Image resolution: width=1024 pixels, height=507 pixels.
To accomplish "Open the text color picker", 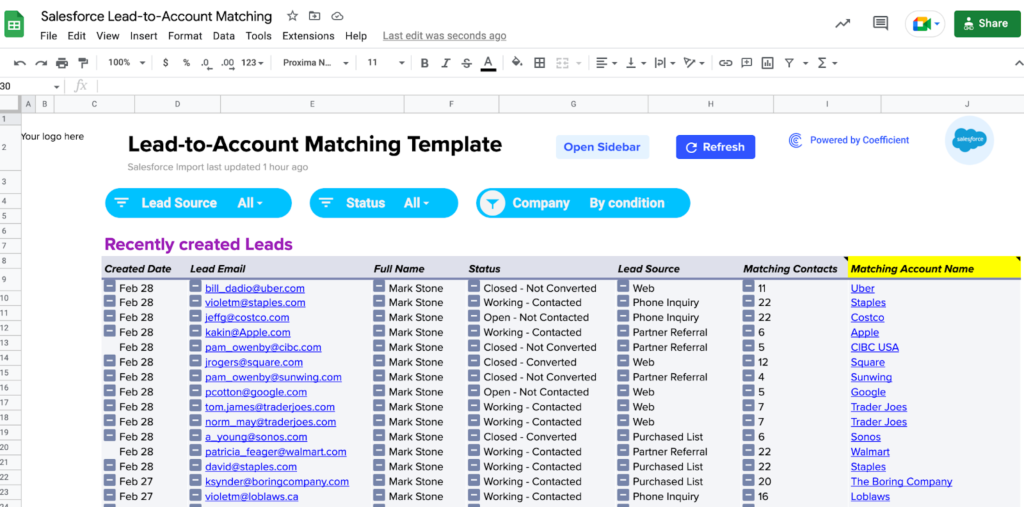I will pyautogui.click(x=487, y=63).
